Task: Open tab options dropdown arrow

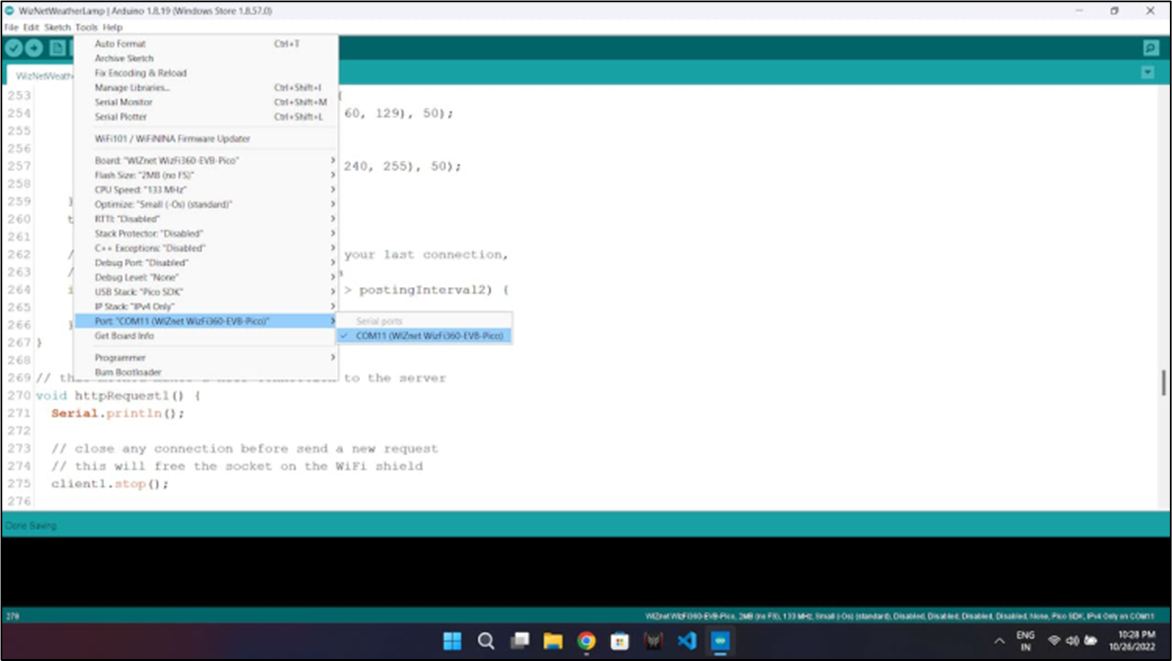Action: pos(1147,73)
